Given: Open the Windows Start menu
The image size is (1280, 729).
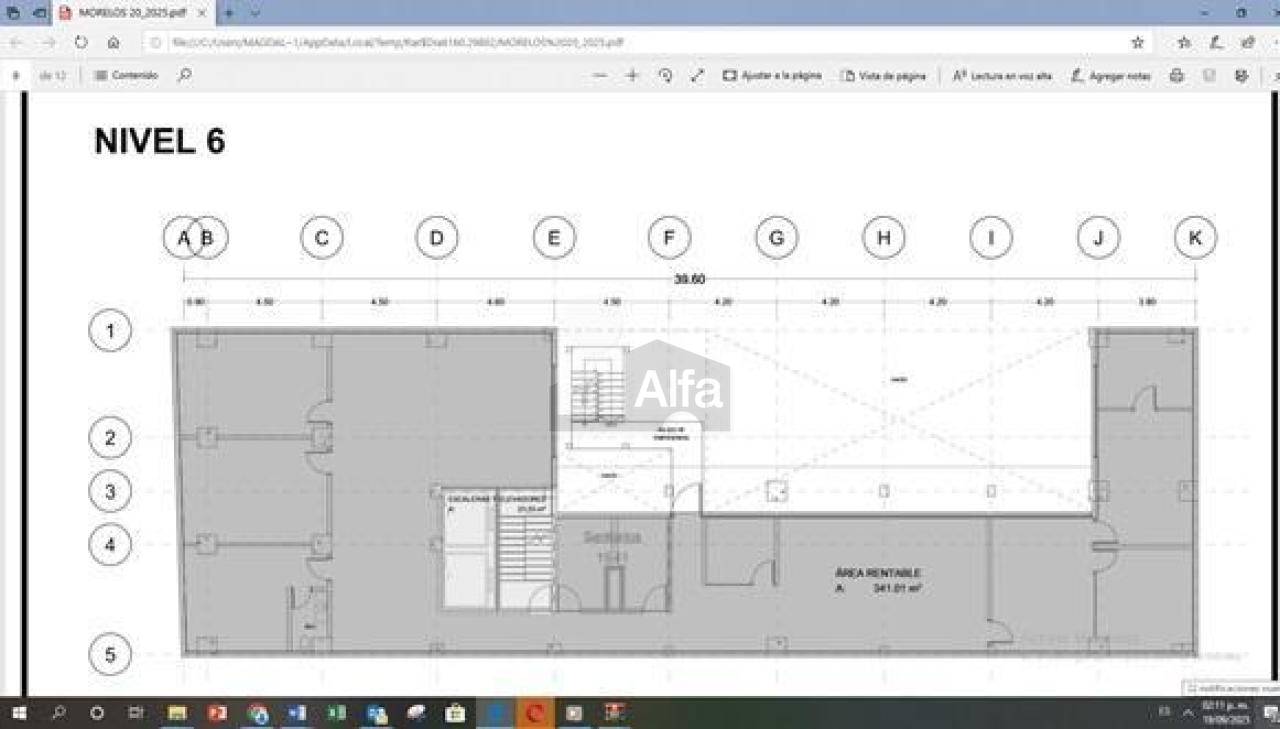Looking at the screenshot, I should coord(18,713).
